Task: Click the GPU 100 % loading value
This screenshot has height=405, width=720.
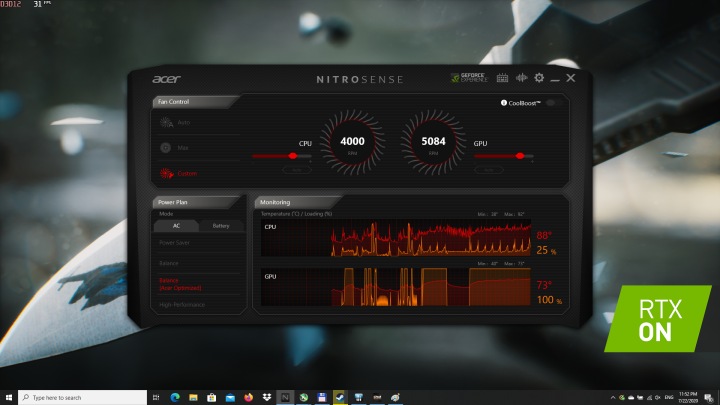Action: (549, 300)
